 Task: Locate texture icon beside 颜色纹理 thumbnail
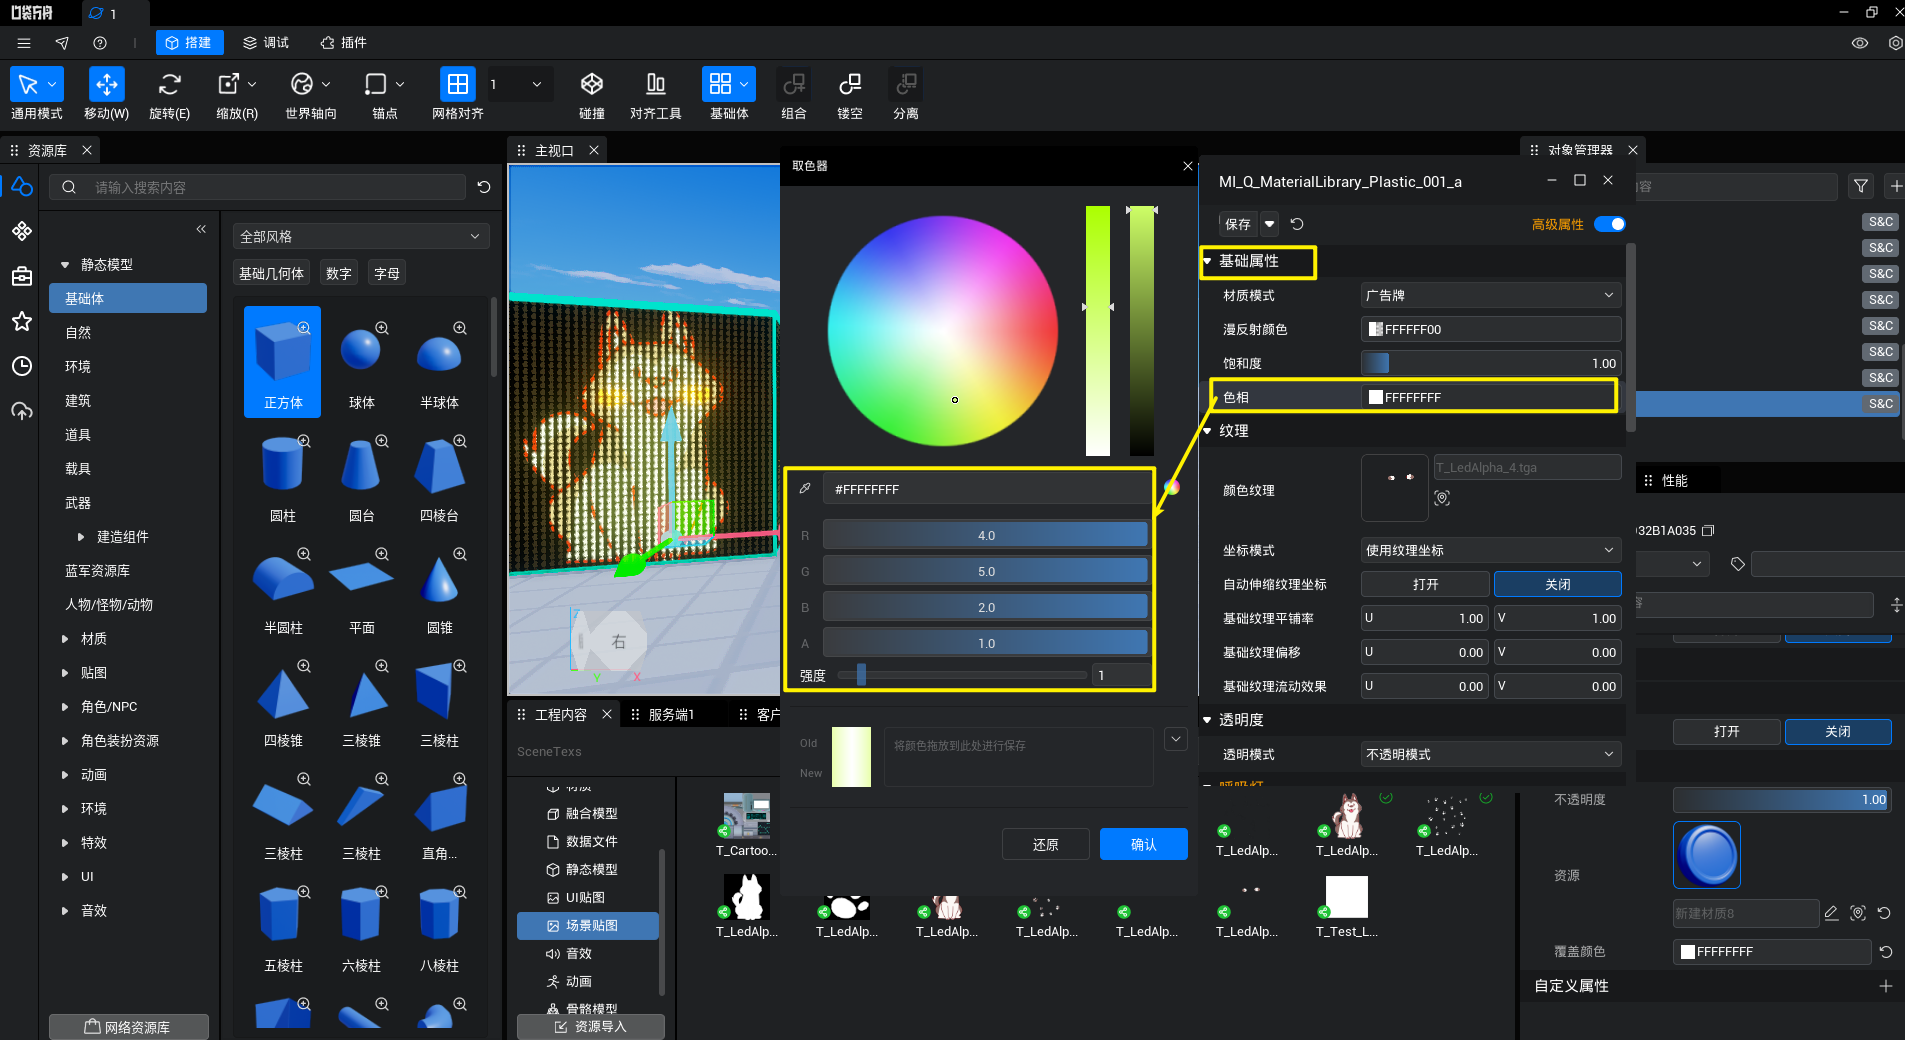click(1442, 497)
